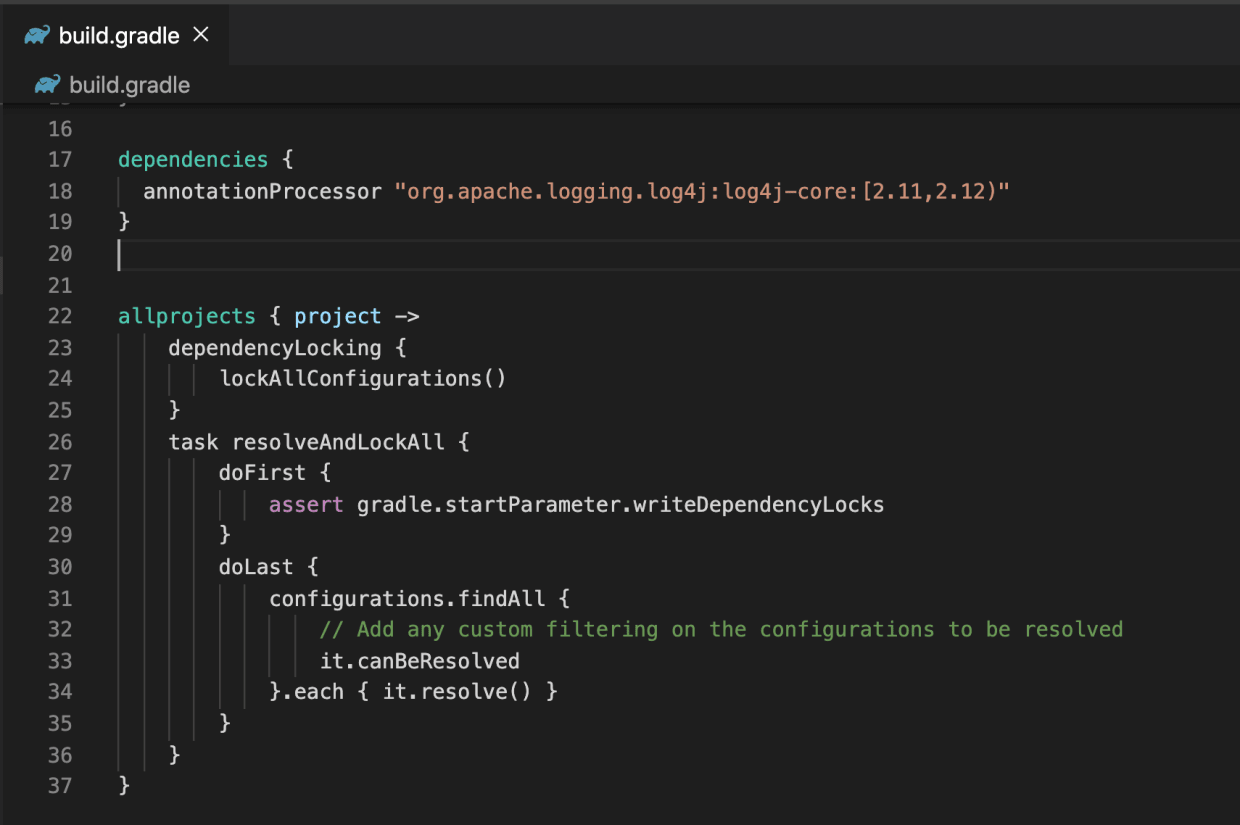Click the 'dependencies' keyword on line 17
The image size is (1240, 825).
193,159
